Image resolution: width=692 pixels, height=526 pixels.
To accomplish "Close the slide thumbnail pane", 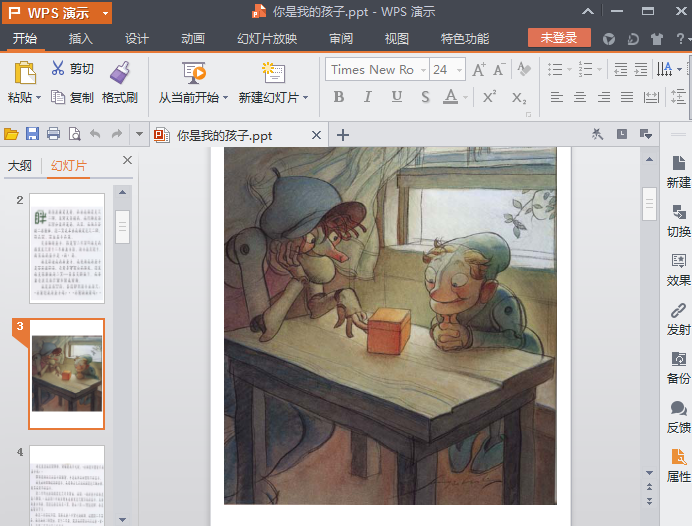I will point(127,160).
